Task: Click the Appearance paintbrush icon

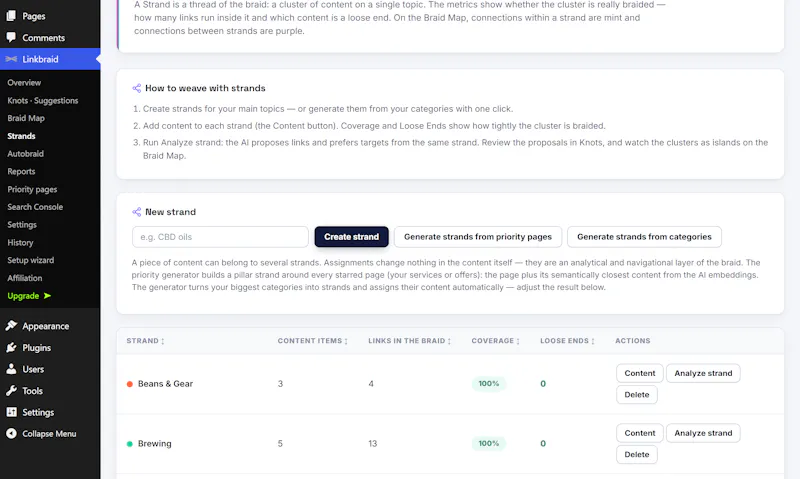Action: [11, 325]
